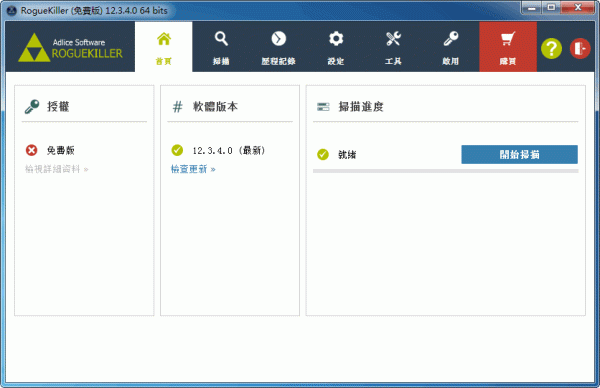This screenshot has height=388, width=600.
Task: Start scan with the 開始掃描 button
Action: click(x=519, y=154)
